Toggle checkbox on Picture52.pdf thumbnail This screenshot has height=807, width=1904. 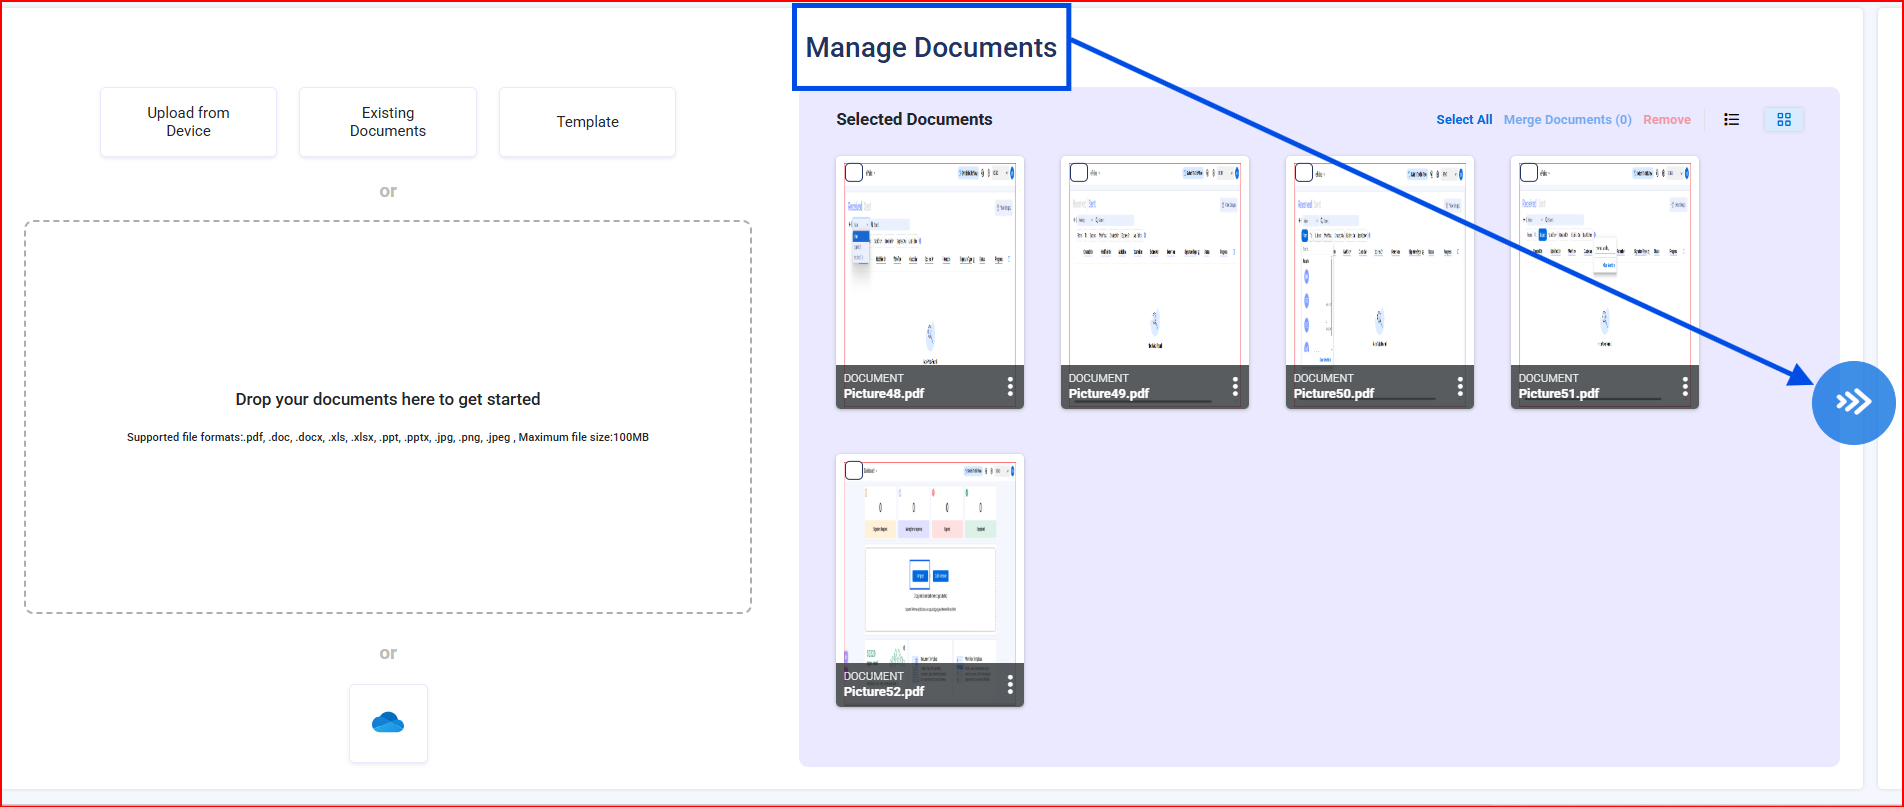coord(854,471)
